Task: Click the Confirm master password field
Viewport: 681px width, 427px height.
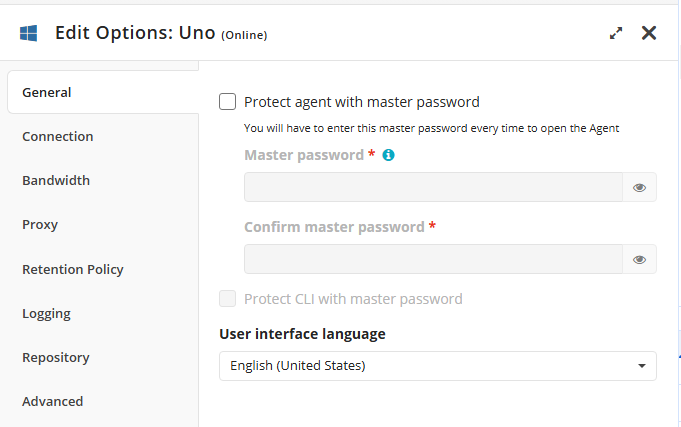Action: 433,259
